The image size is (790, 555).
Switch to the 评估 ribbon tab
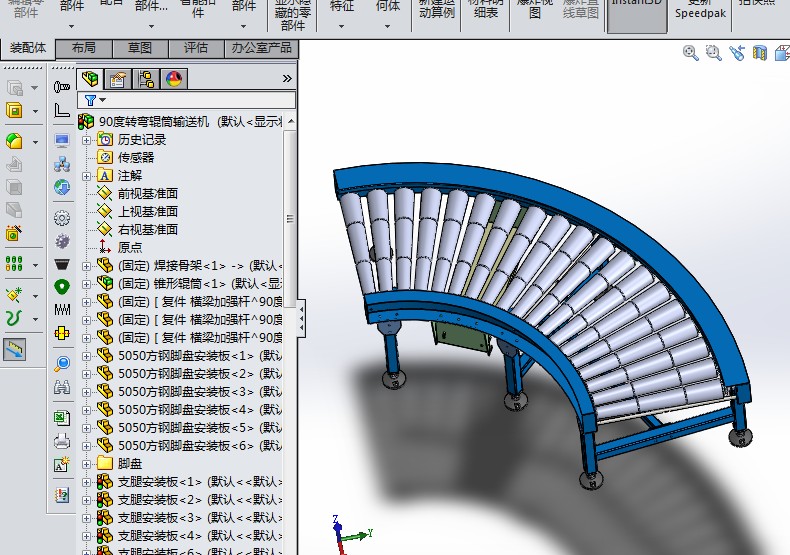pyautogui.click(x=195, y=48)
